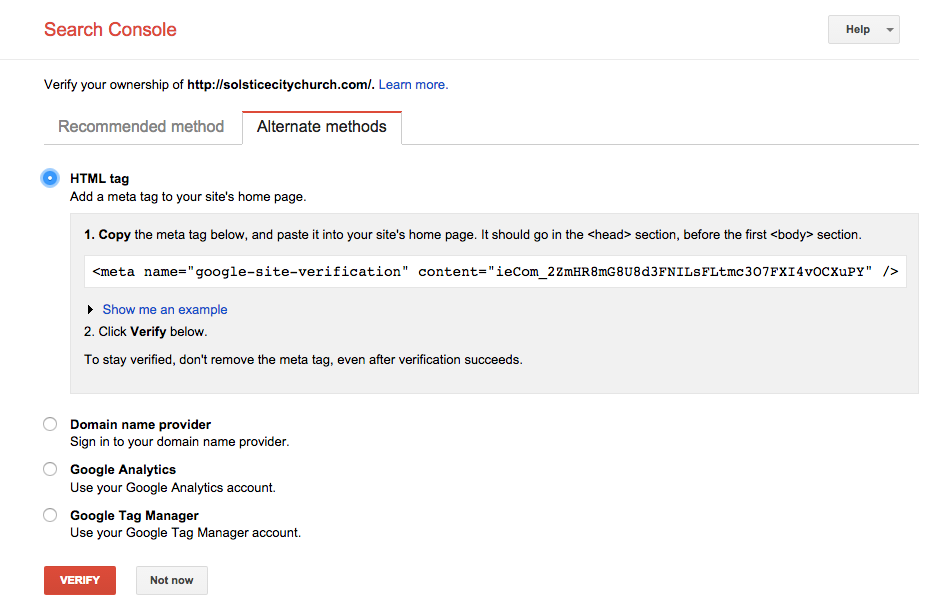Click the red VERIFY button
The width and height of the screenshot is (952, 601).
point(80,580)
